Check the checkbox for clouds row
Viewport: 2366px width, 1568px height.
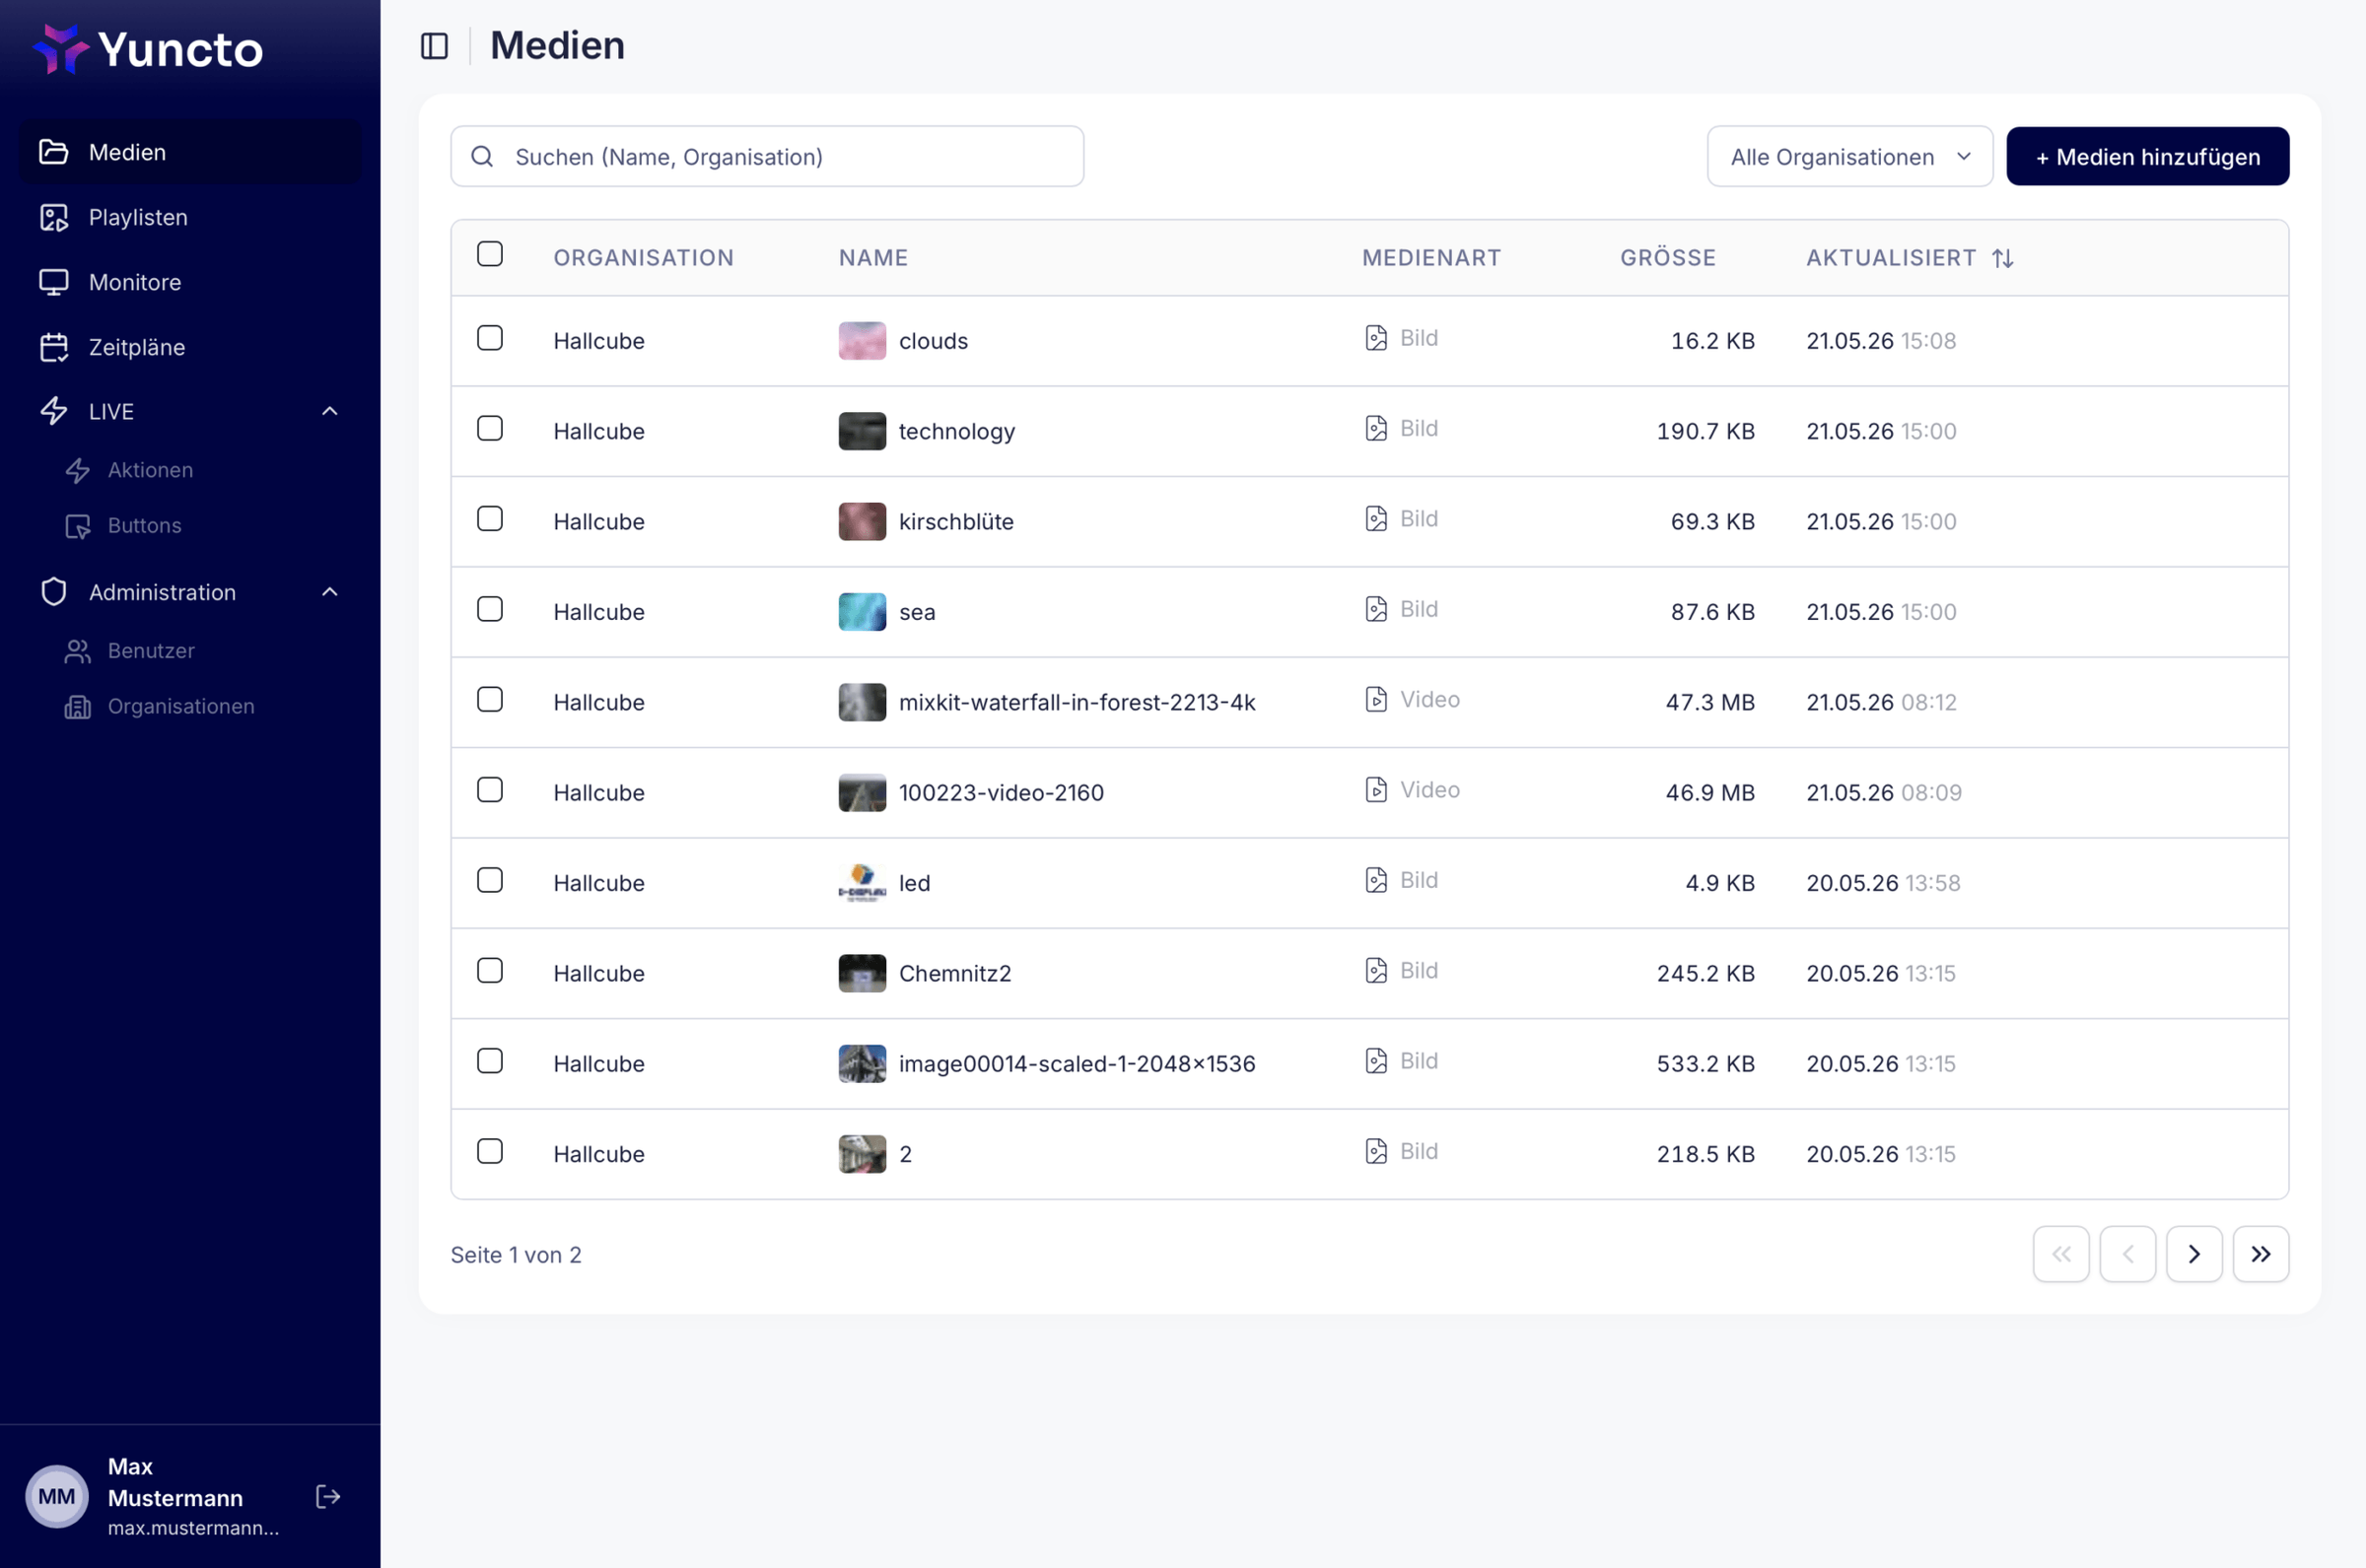(490, 338)
